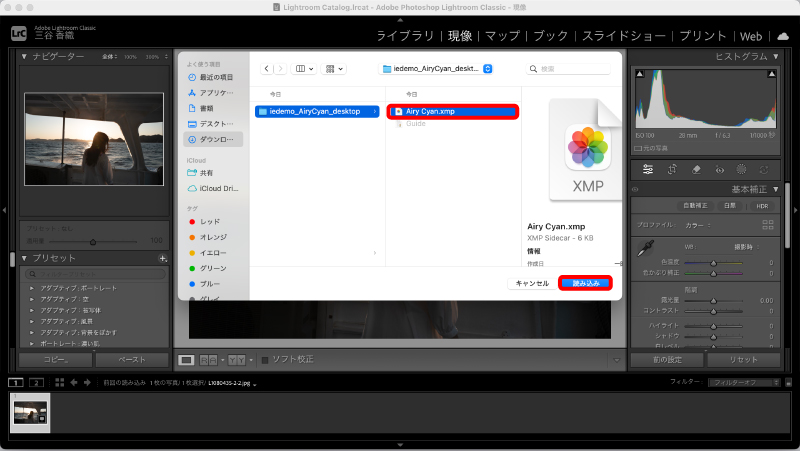
Task: Open the folder path dropdown in dialog
Action: [x=487, y=69]
